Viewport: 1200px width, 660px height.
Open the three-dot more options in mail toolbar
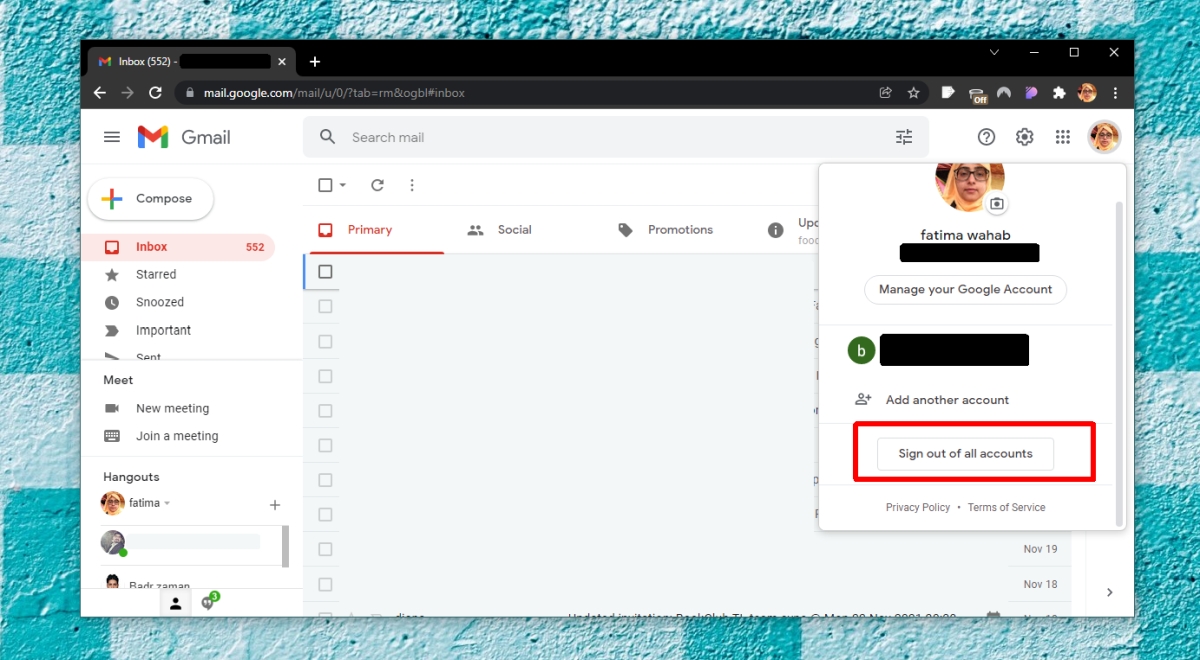coord(412,185)
